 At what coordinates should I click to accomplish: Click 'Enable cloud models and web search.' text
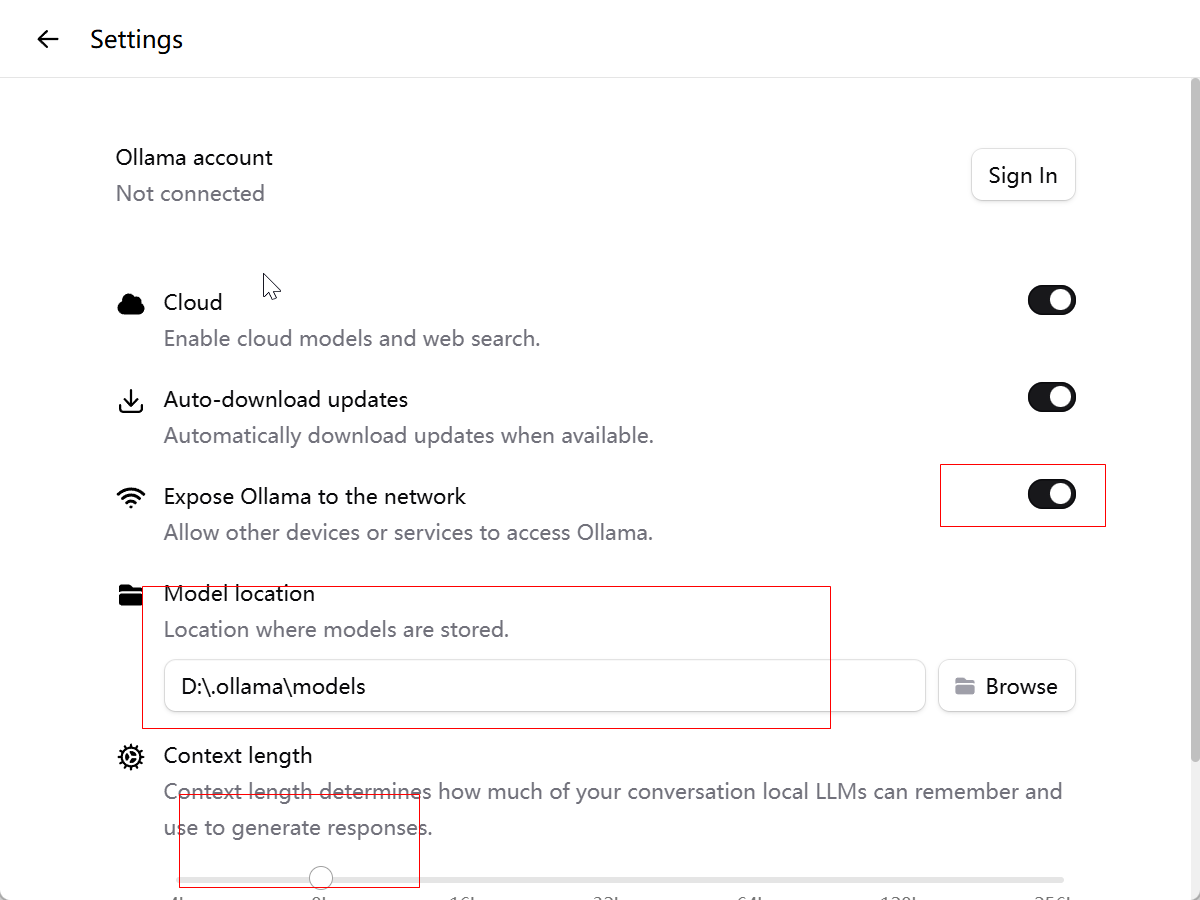point(352,339)
